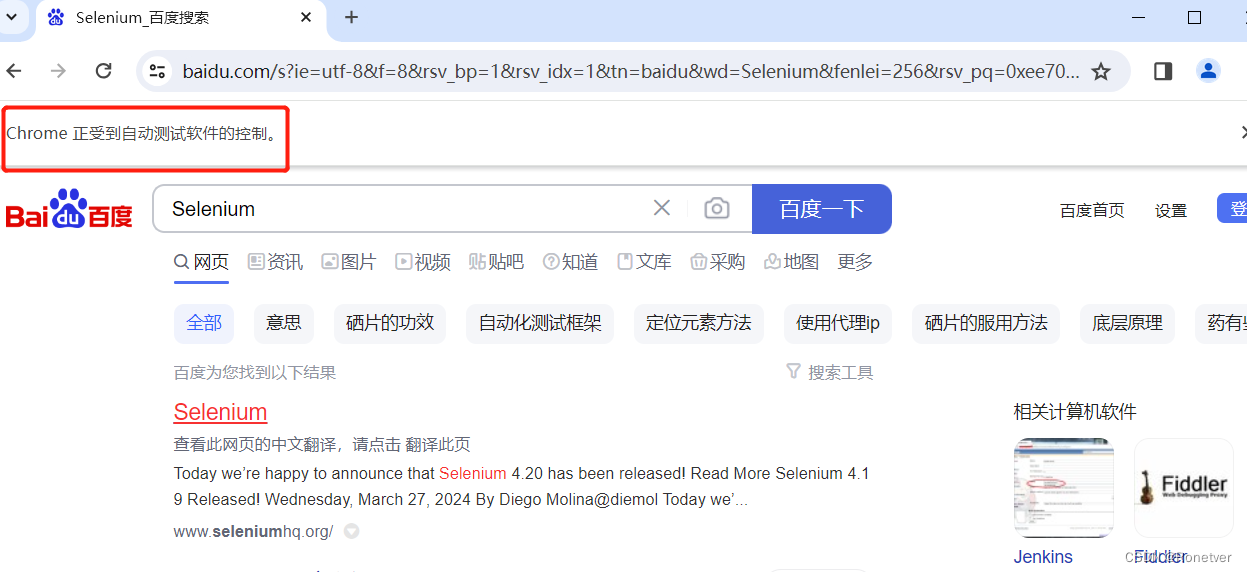Select the 底层原理 filter chip
The width and height of the screenshot is (1247, 572).
point(1127,323)
